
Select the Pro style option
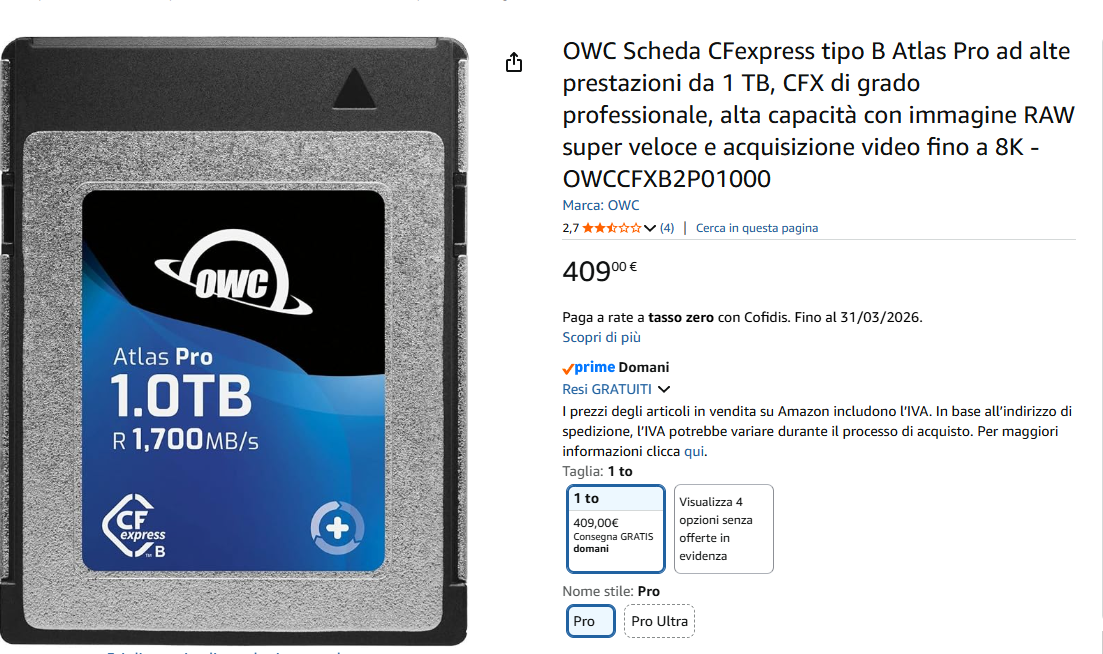tap(590, 621)
